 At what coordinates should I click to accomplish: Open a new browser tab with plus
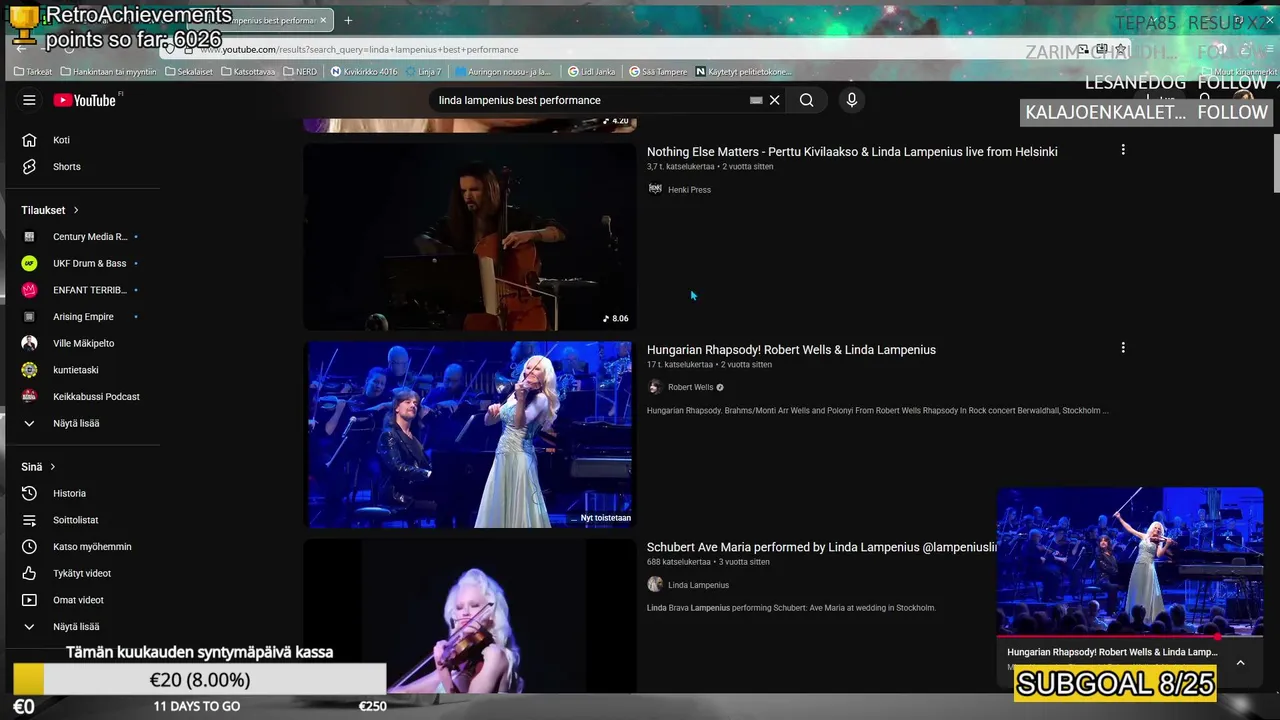point(348,20)
